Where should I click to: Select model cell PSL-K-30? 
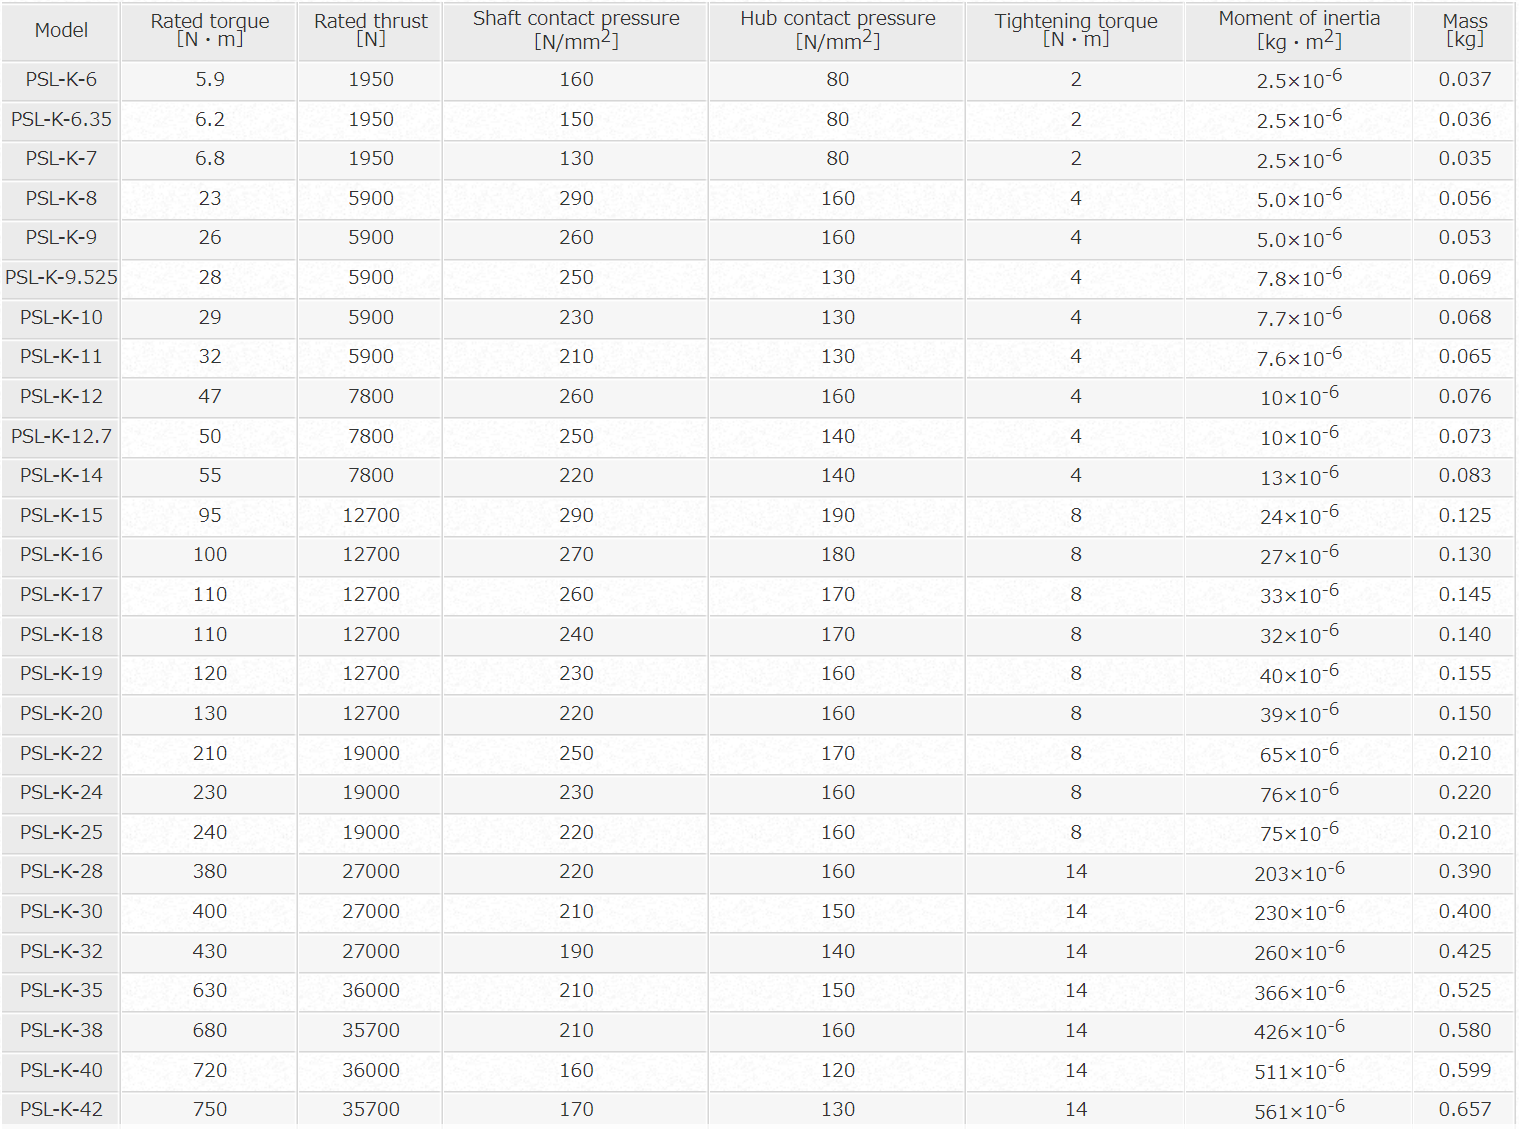coord(61,912)
